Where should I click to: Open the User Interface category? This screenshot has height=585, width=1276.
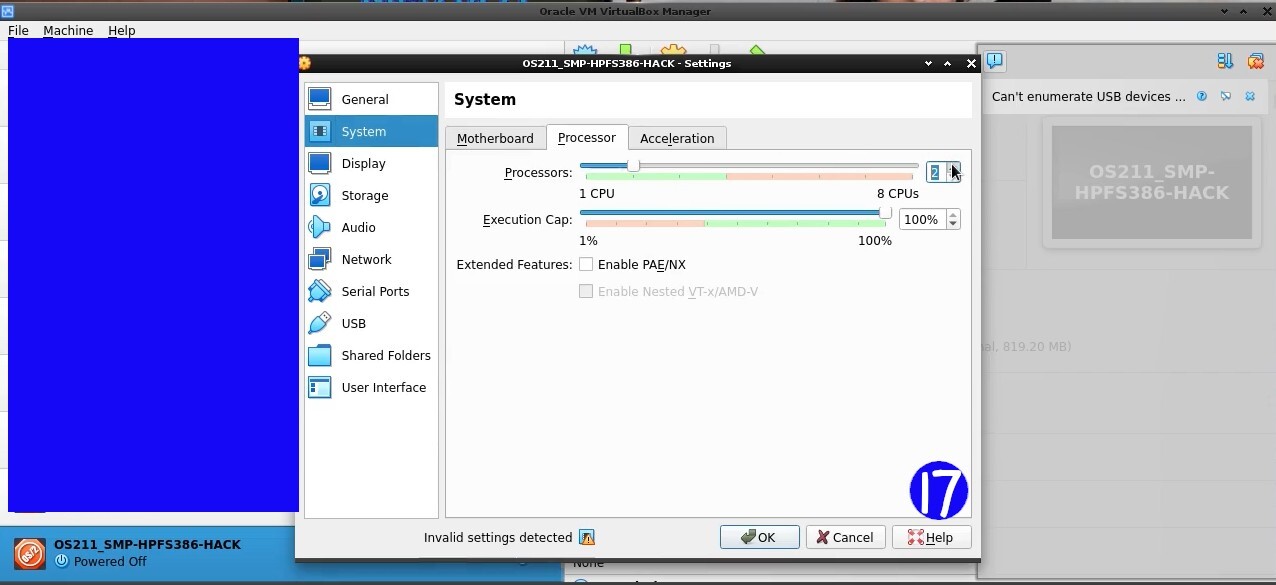point(371,387)
